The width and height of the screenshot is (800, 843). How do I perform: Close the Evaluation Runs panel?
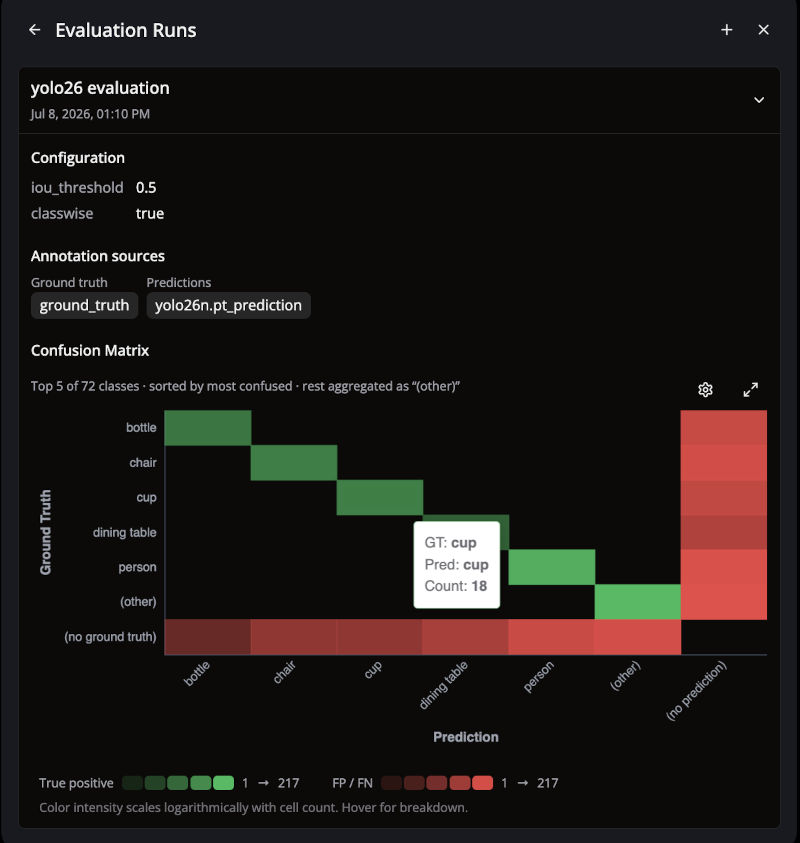[x=763, y=30]
